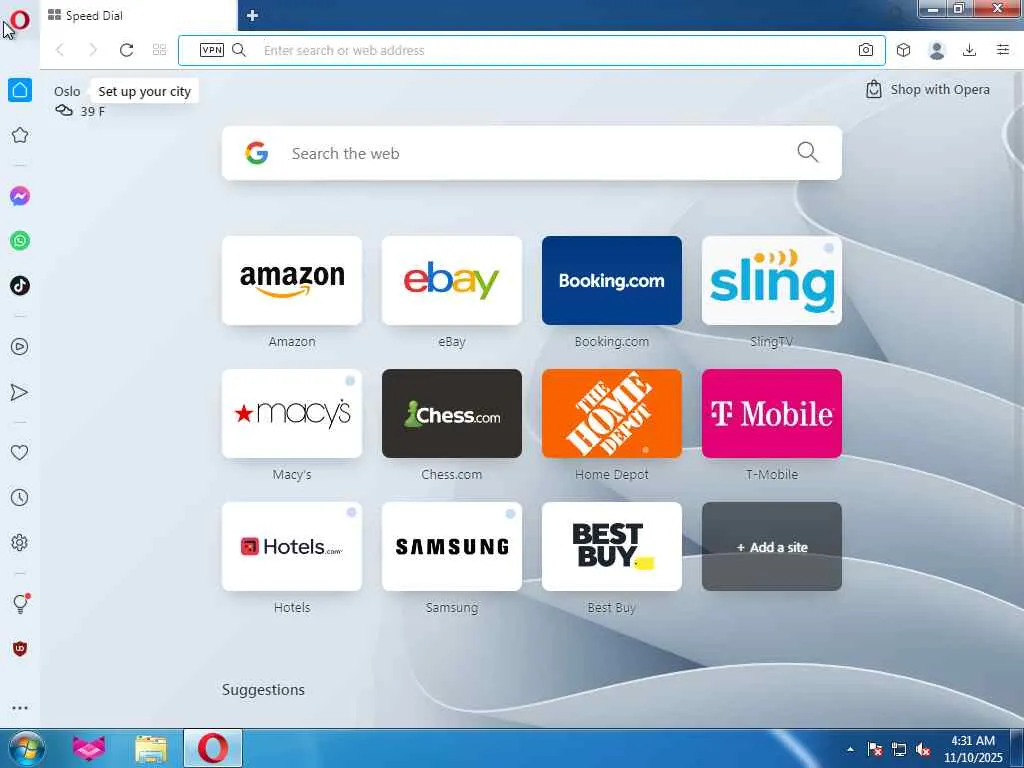Open the pink fox app in taskbar

coord(89,748)
